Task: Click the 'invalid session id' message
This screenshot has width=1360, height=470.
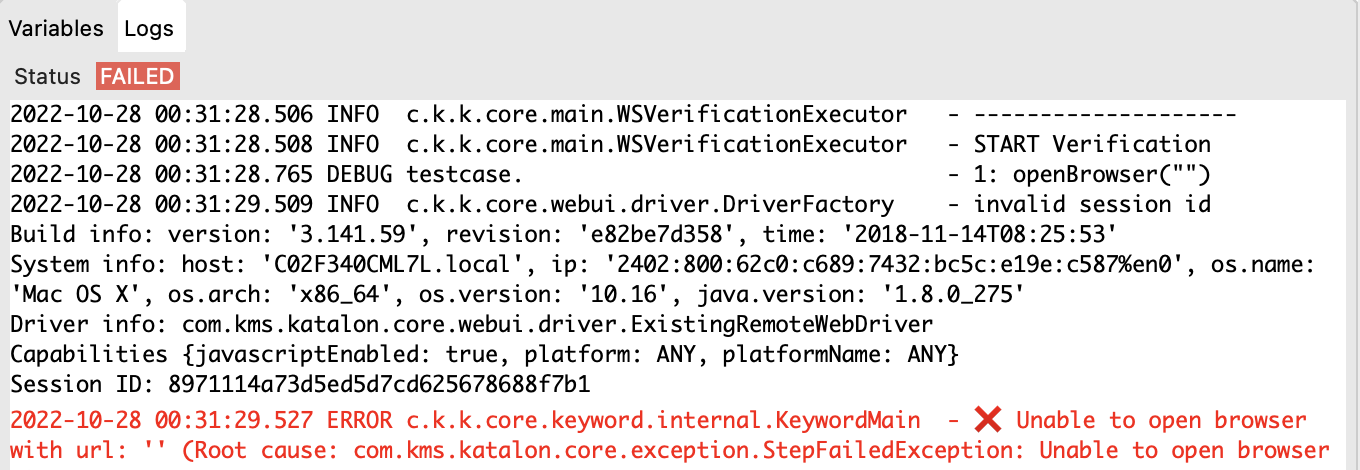Action: point(1092,204)
